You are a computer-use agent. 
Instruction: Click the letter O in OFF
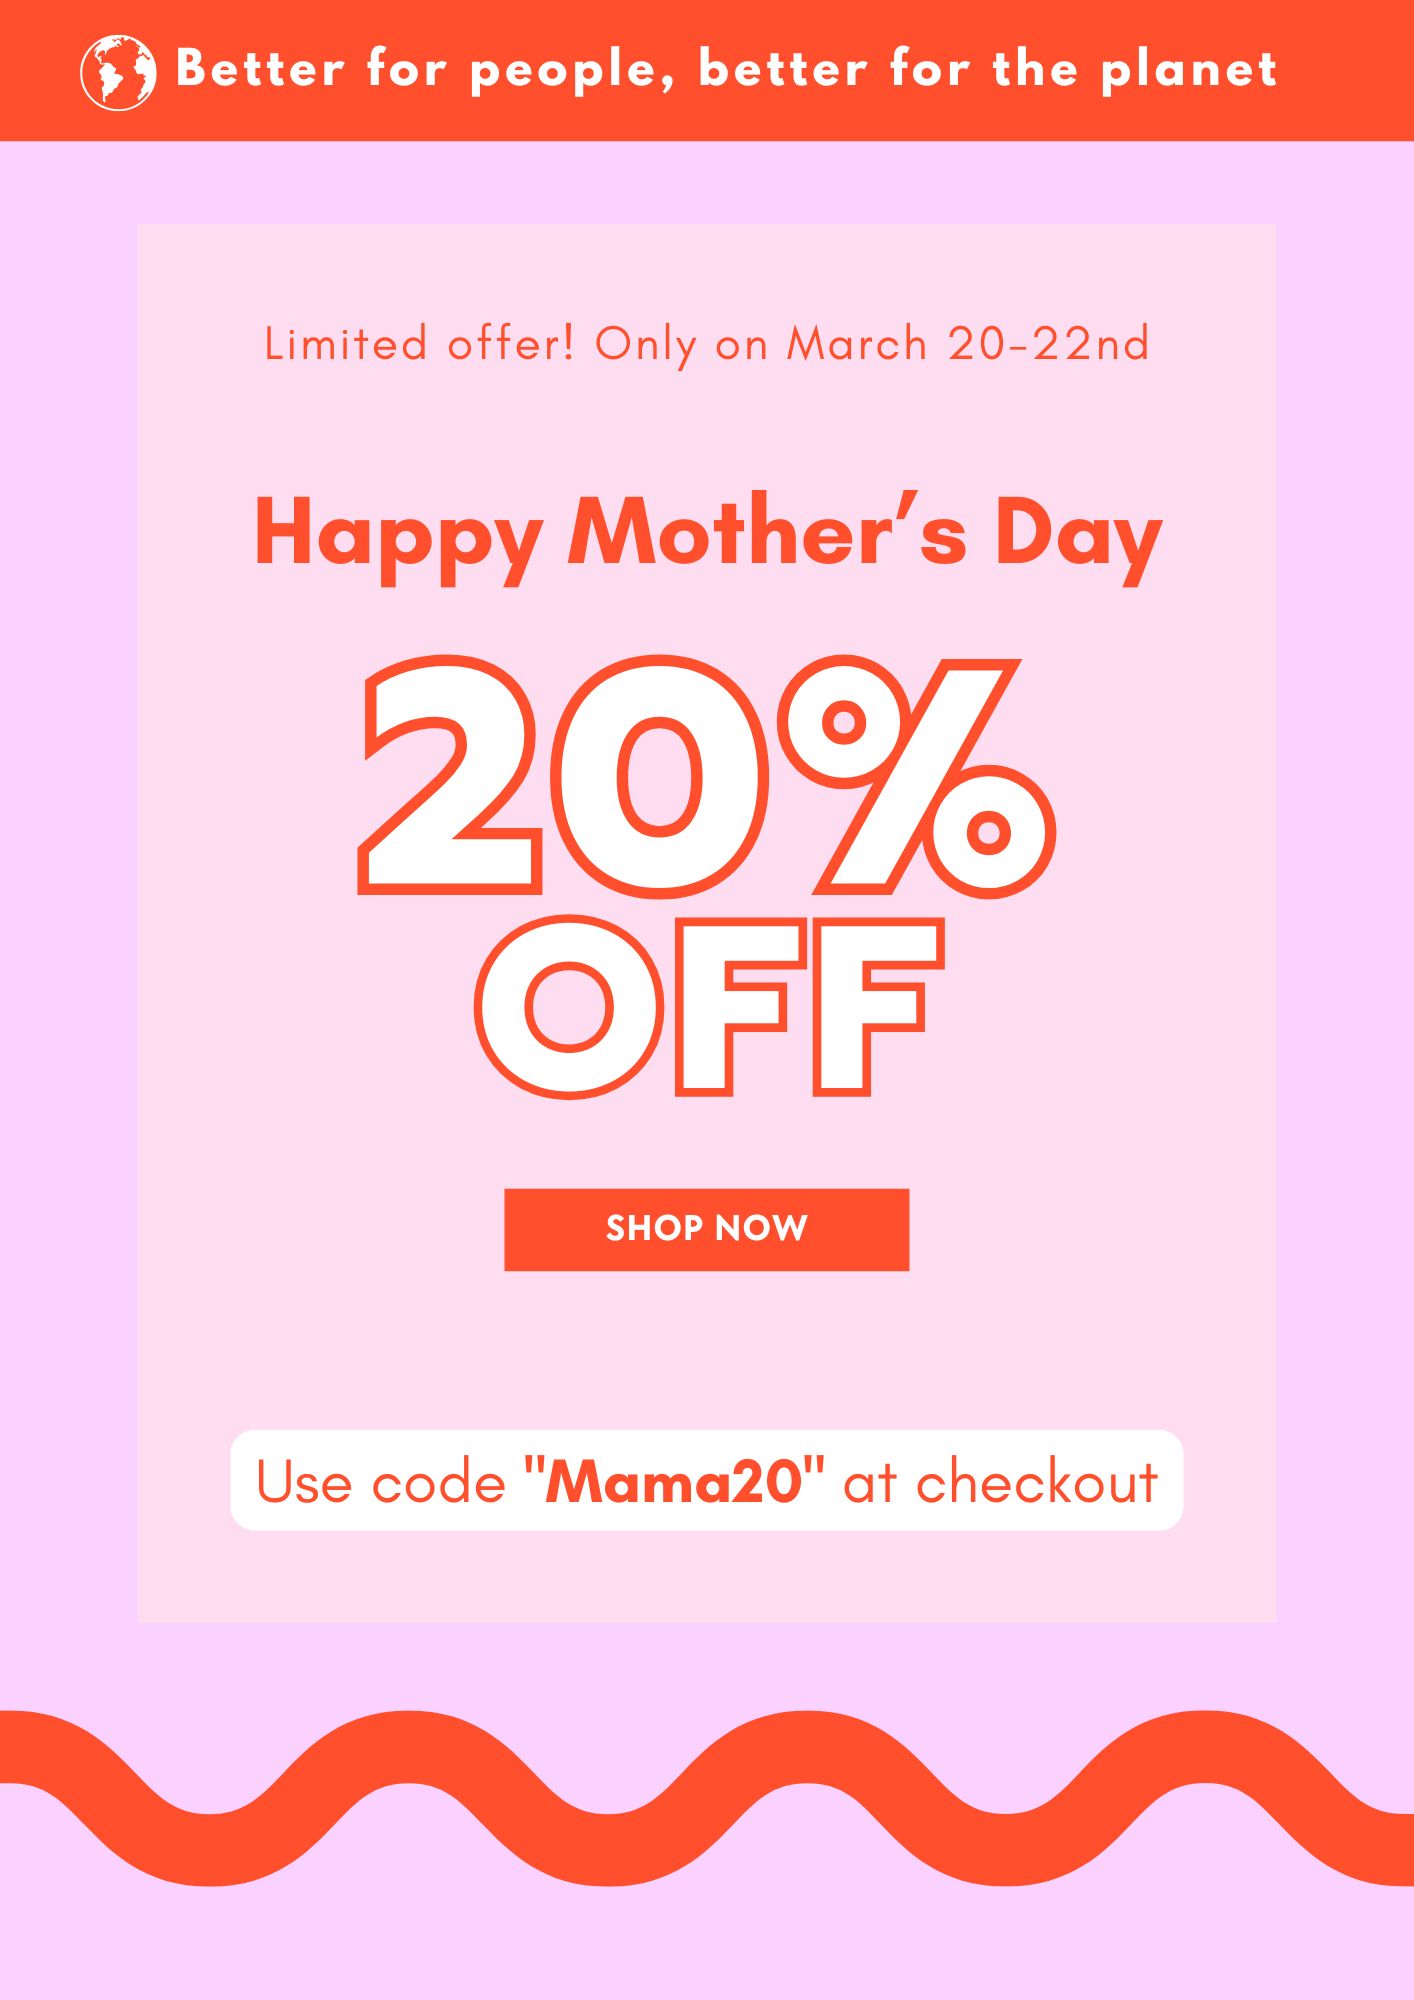569,1007
